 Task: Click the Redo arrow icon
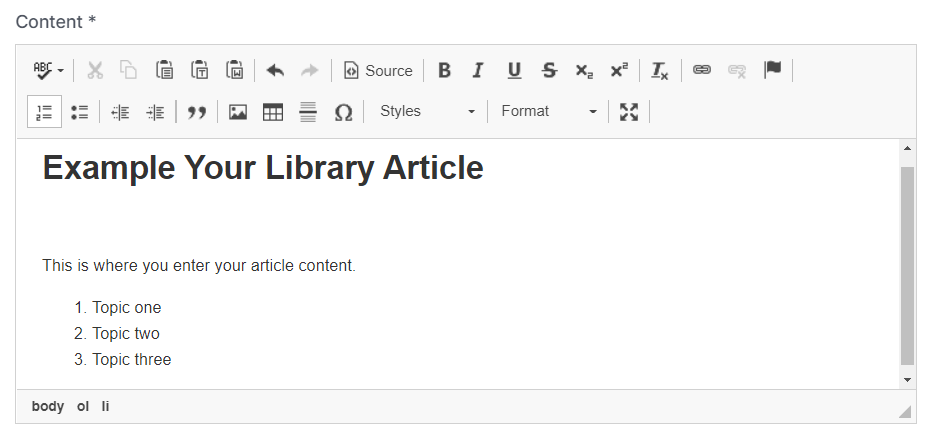(x=309, y=71)
